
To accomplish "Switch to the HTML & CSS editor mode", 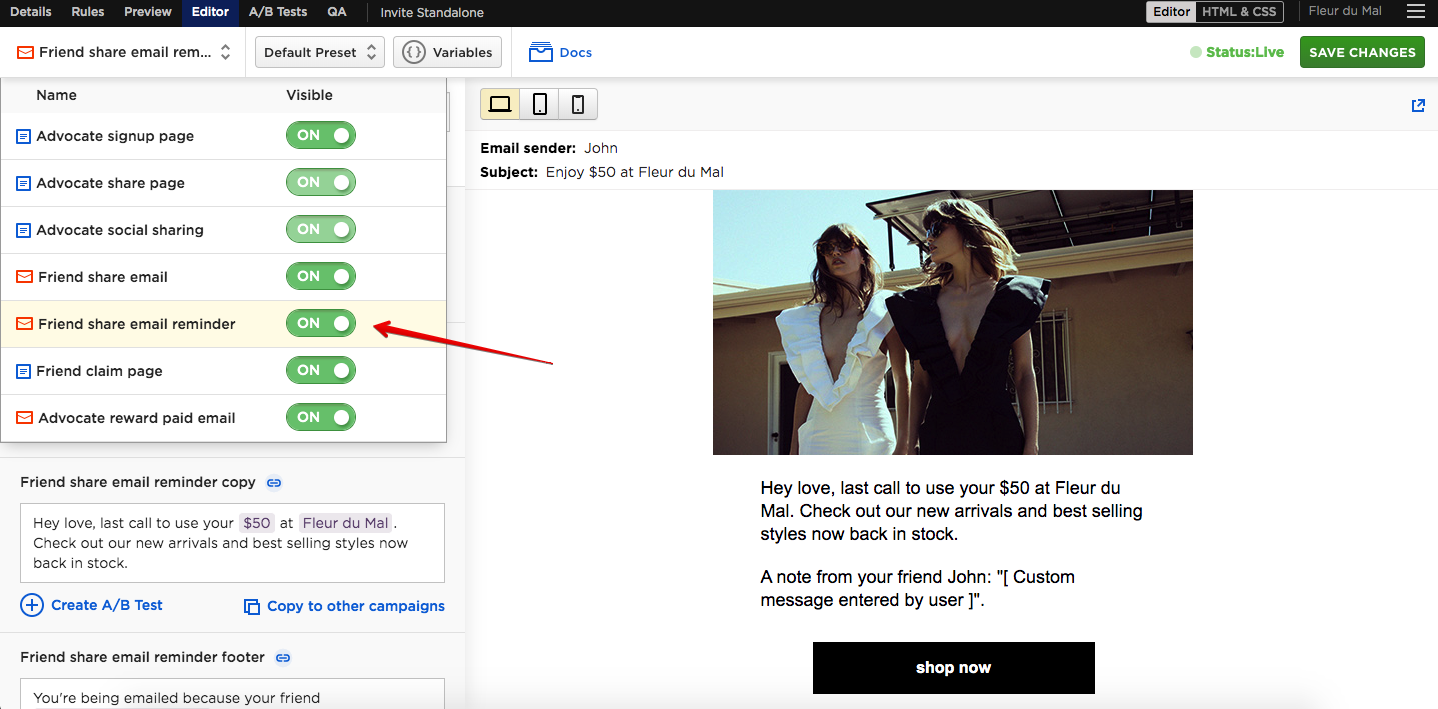I will 1239,12.
